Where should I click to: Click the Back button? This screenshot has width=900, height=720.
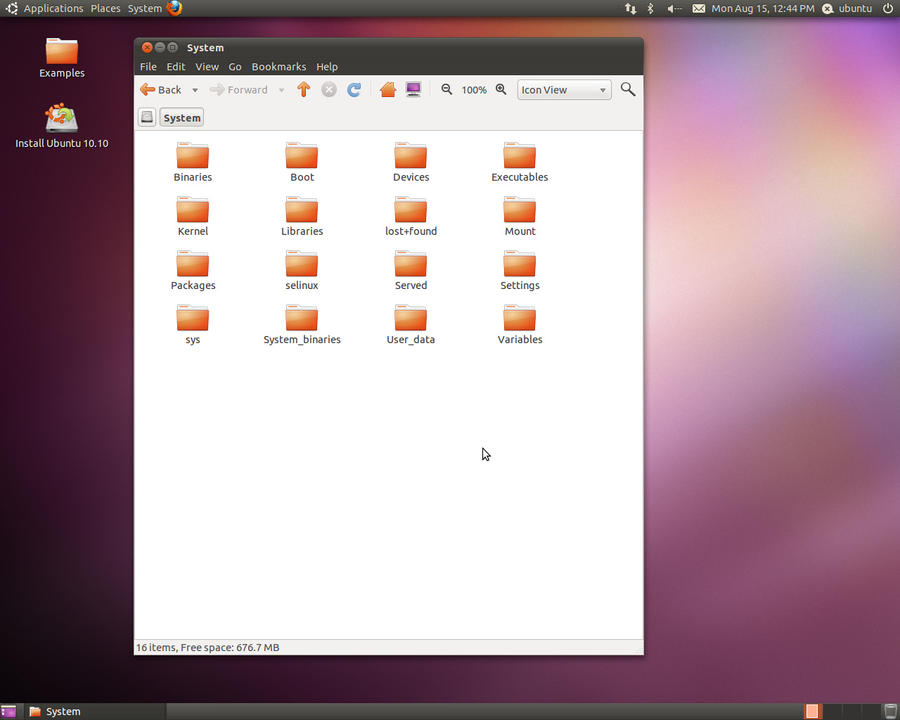(x=161, y=90)
